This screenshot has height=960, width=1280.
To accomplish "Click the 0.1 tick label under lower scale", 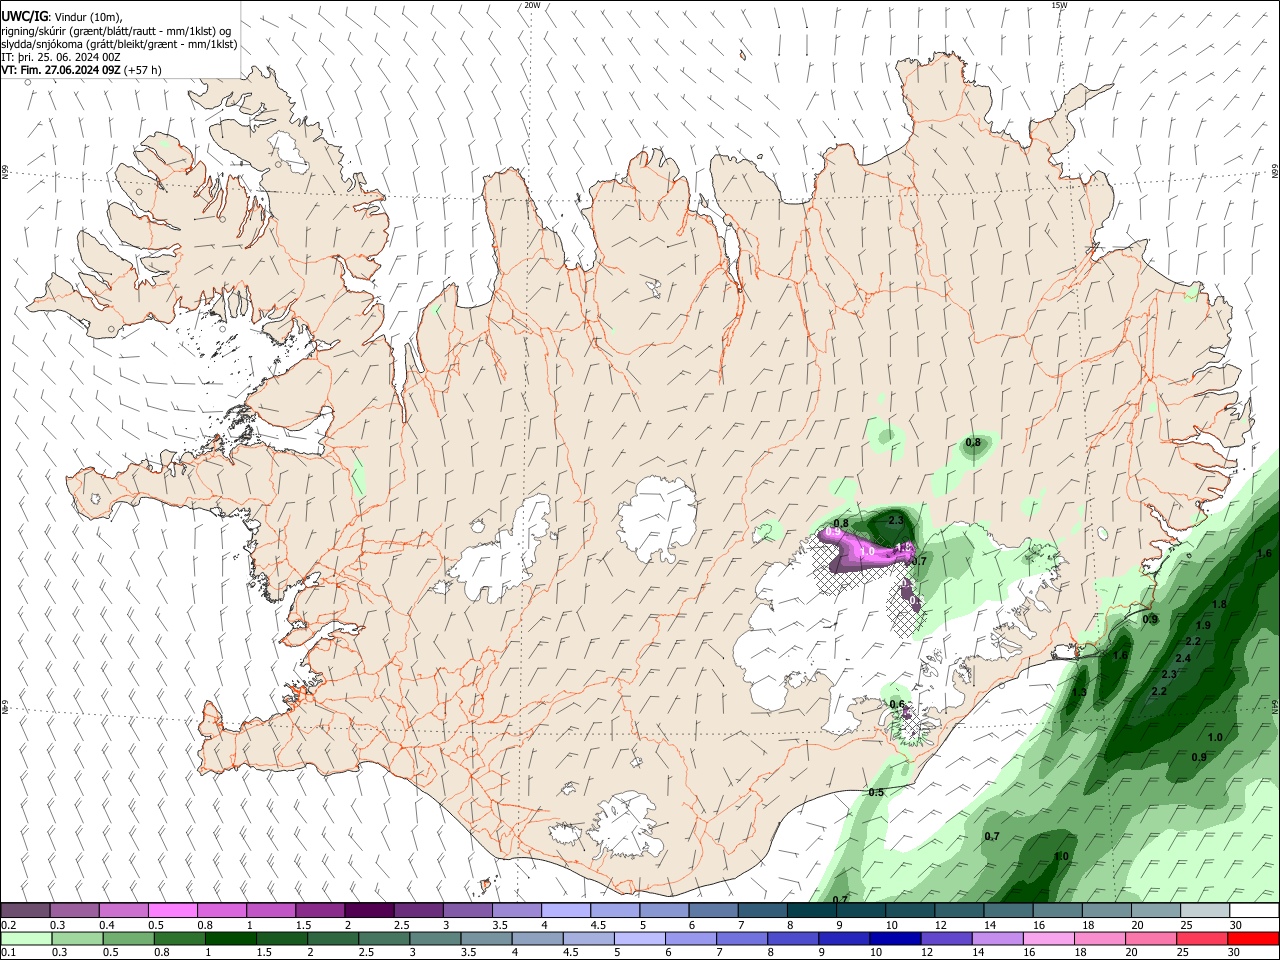I will (8, 952).
